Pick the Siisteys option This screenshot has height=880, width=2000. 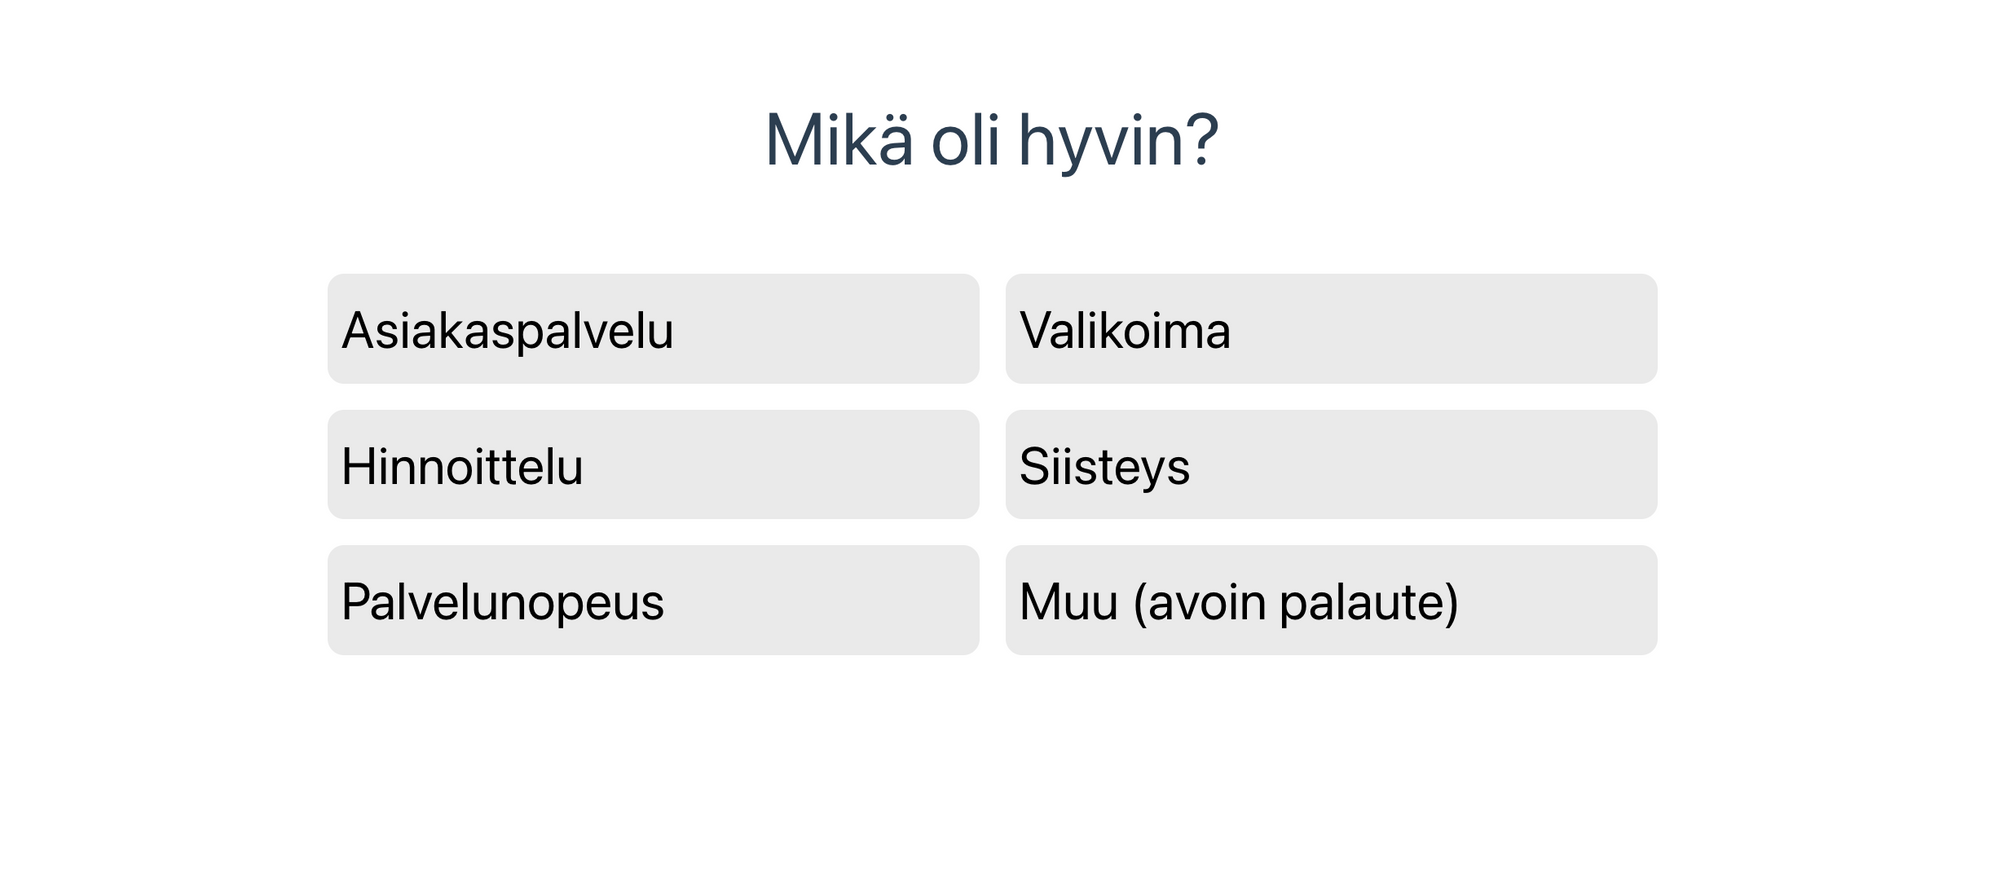coord(1331,465)
